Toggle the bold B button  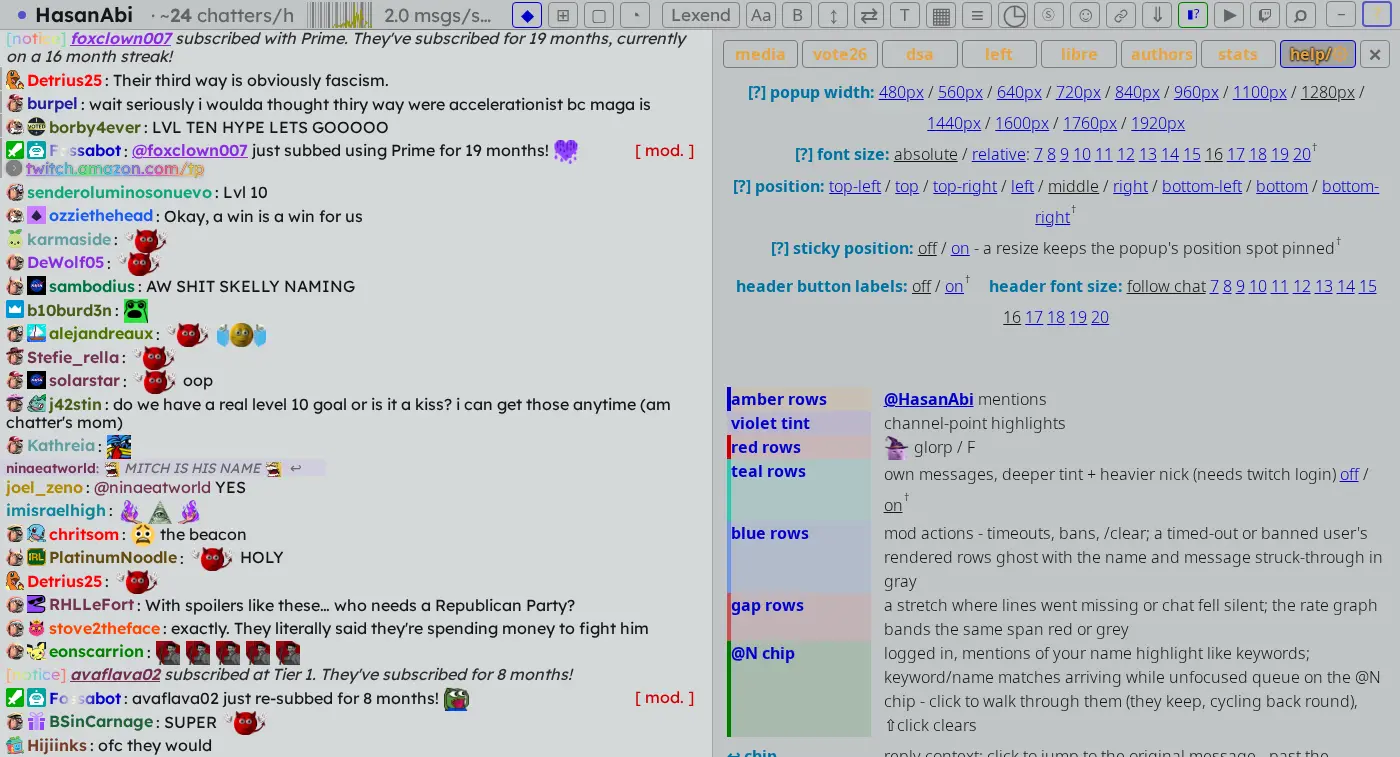[797, 15]
